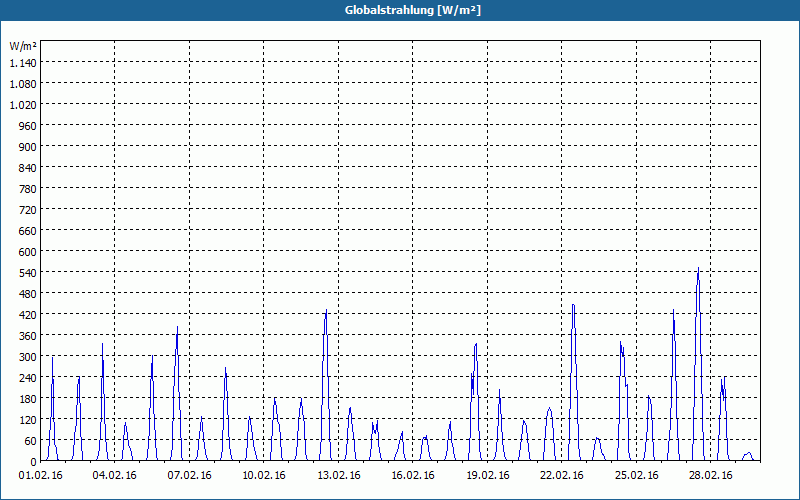800x500 pixels.
Task: Select the 19.02.16 date label
Action: tap(488, 476)
